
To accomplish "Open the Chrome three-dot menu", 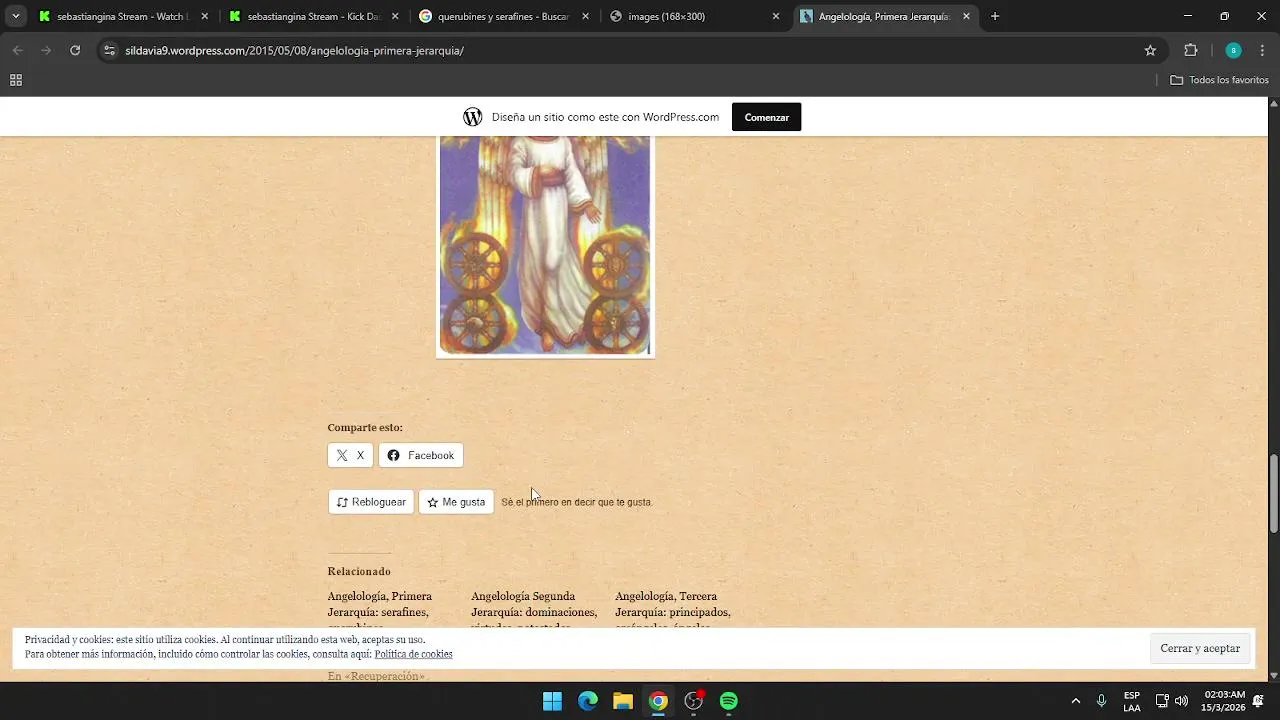I will click(1262, 50).
